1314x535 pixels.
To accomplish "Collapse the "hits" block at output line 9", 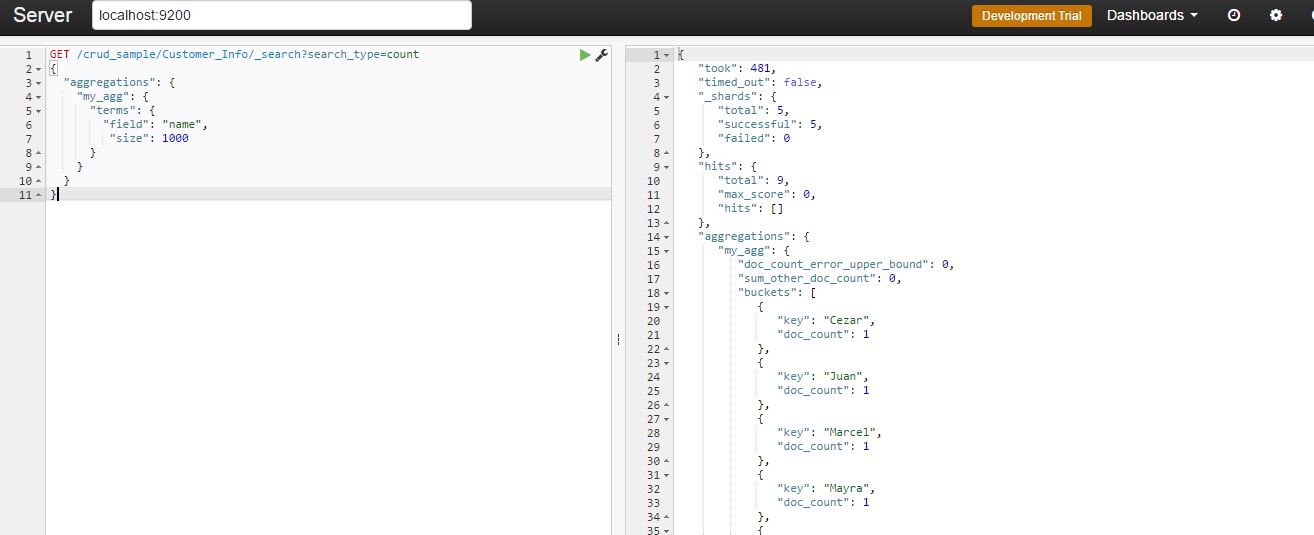I will (667, 167).
